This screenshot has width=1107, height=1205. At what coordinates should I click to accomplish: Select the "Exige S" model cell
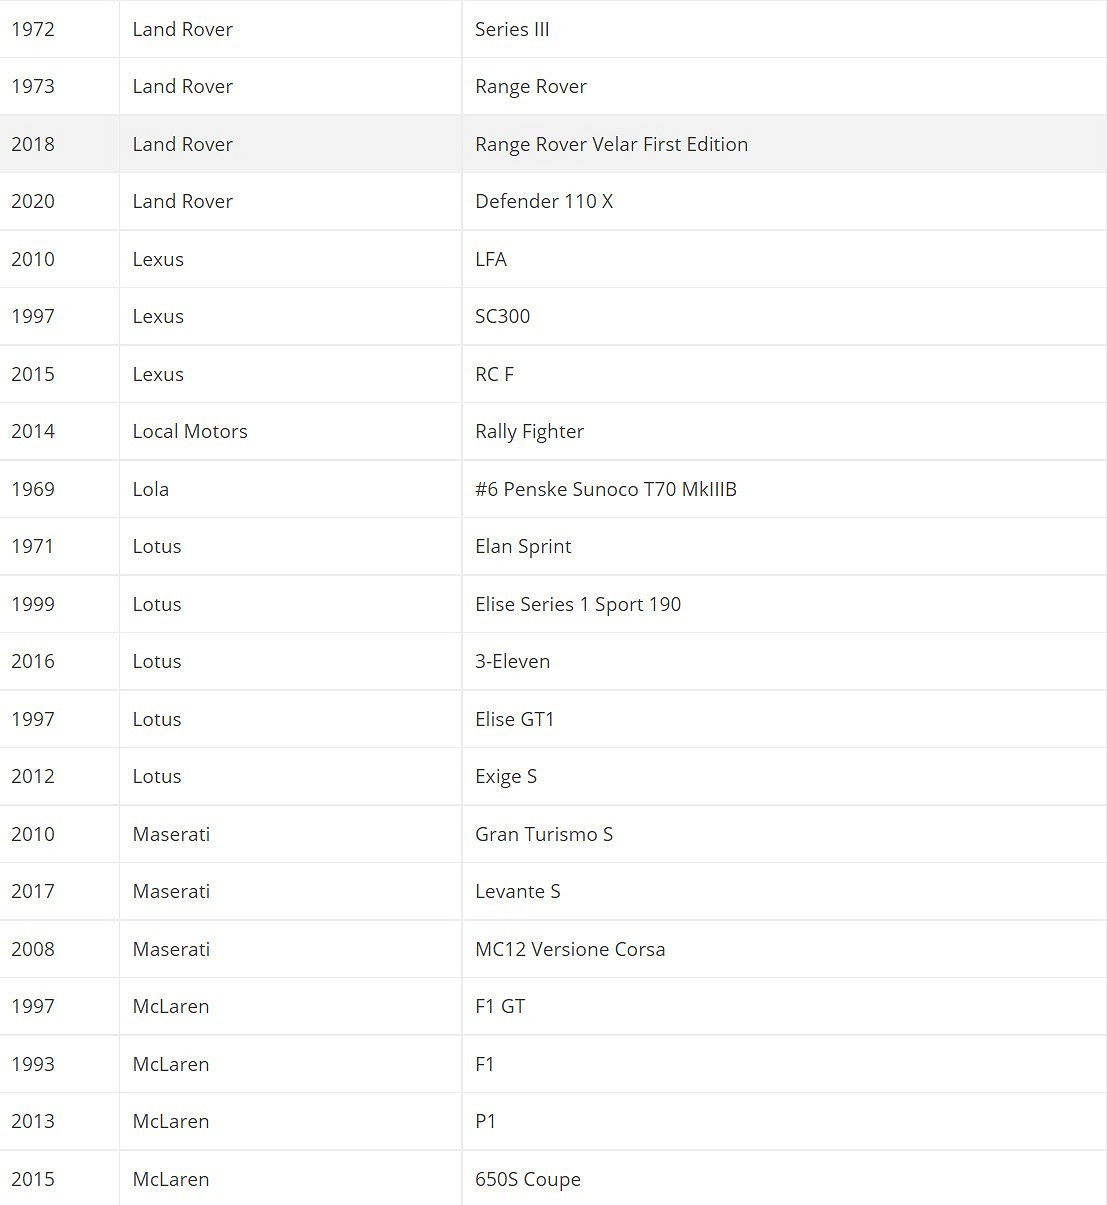pyautogui.click(x=506, y=776)
